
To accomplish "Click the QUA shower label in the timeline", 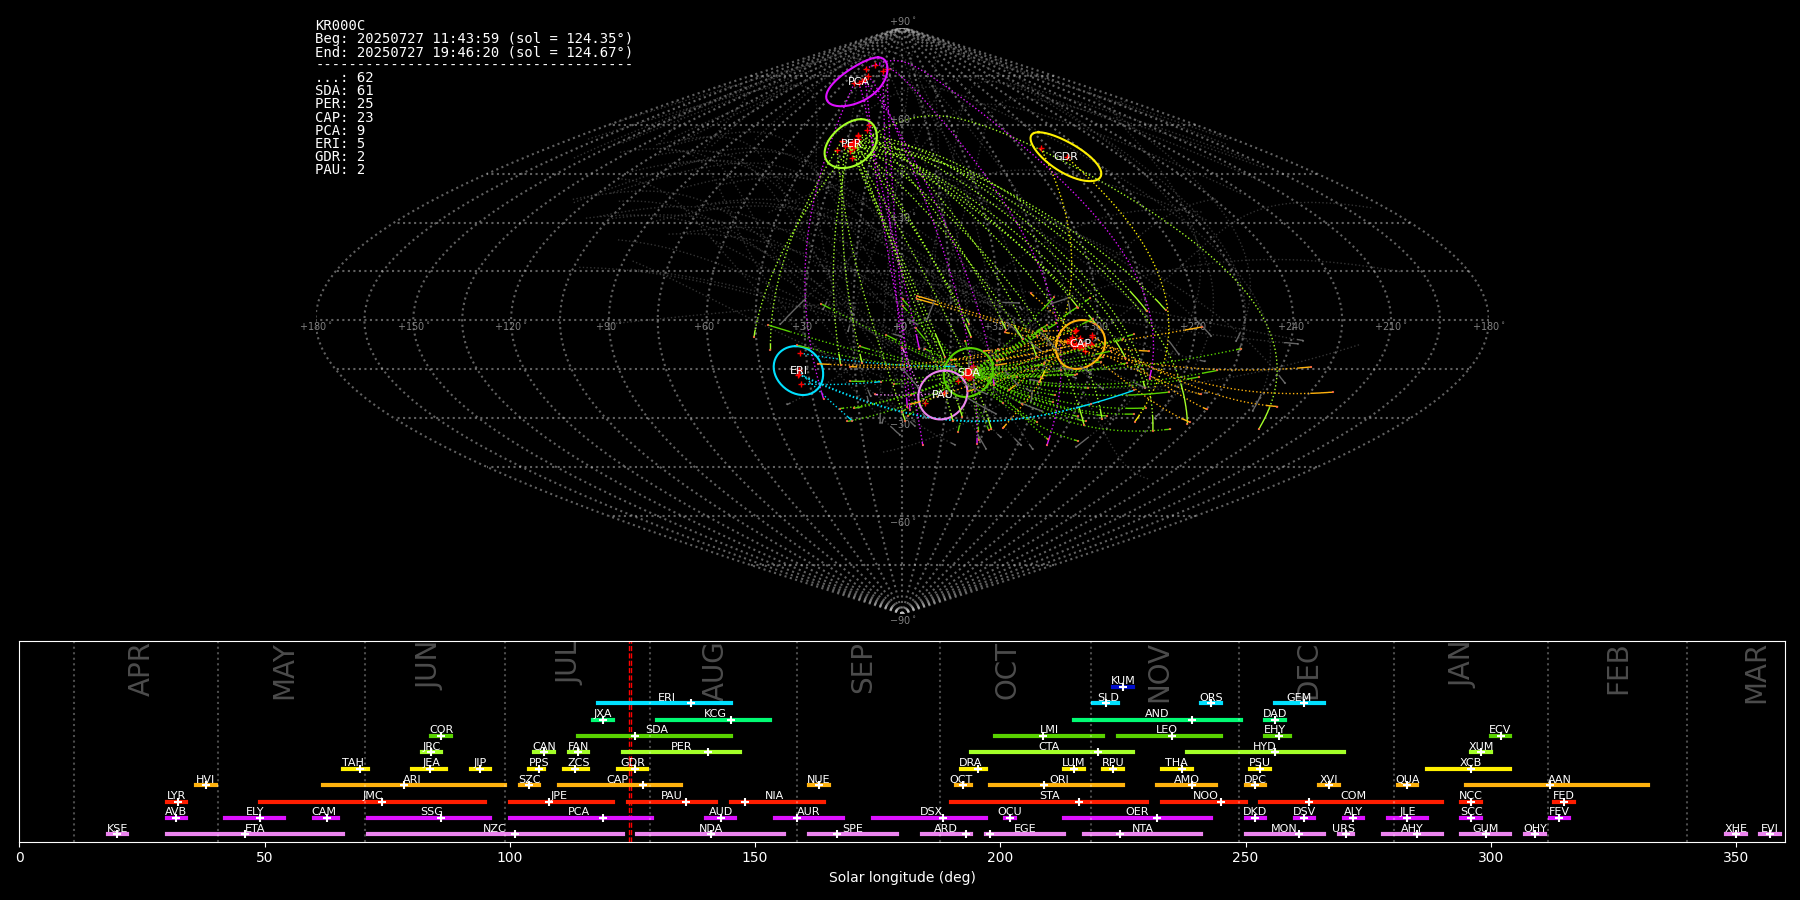I will point(1408,780).
